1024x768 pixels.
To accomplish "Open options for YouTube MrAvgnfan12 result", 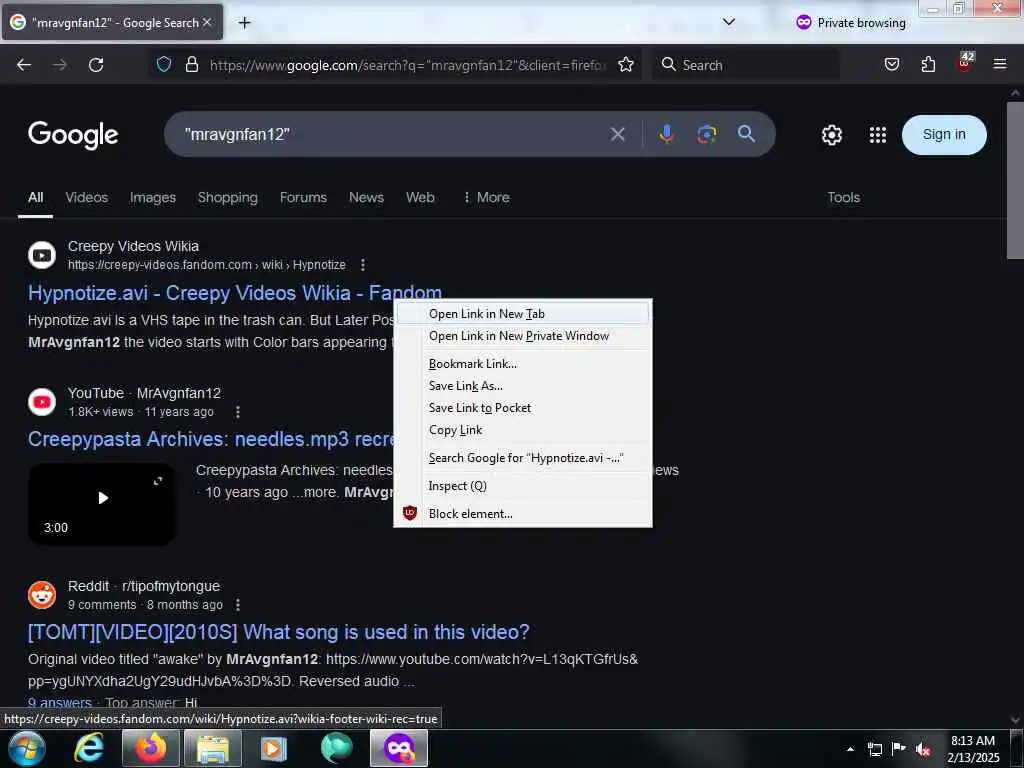I will pos(238,412).
